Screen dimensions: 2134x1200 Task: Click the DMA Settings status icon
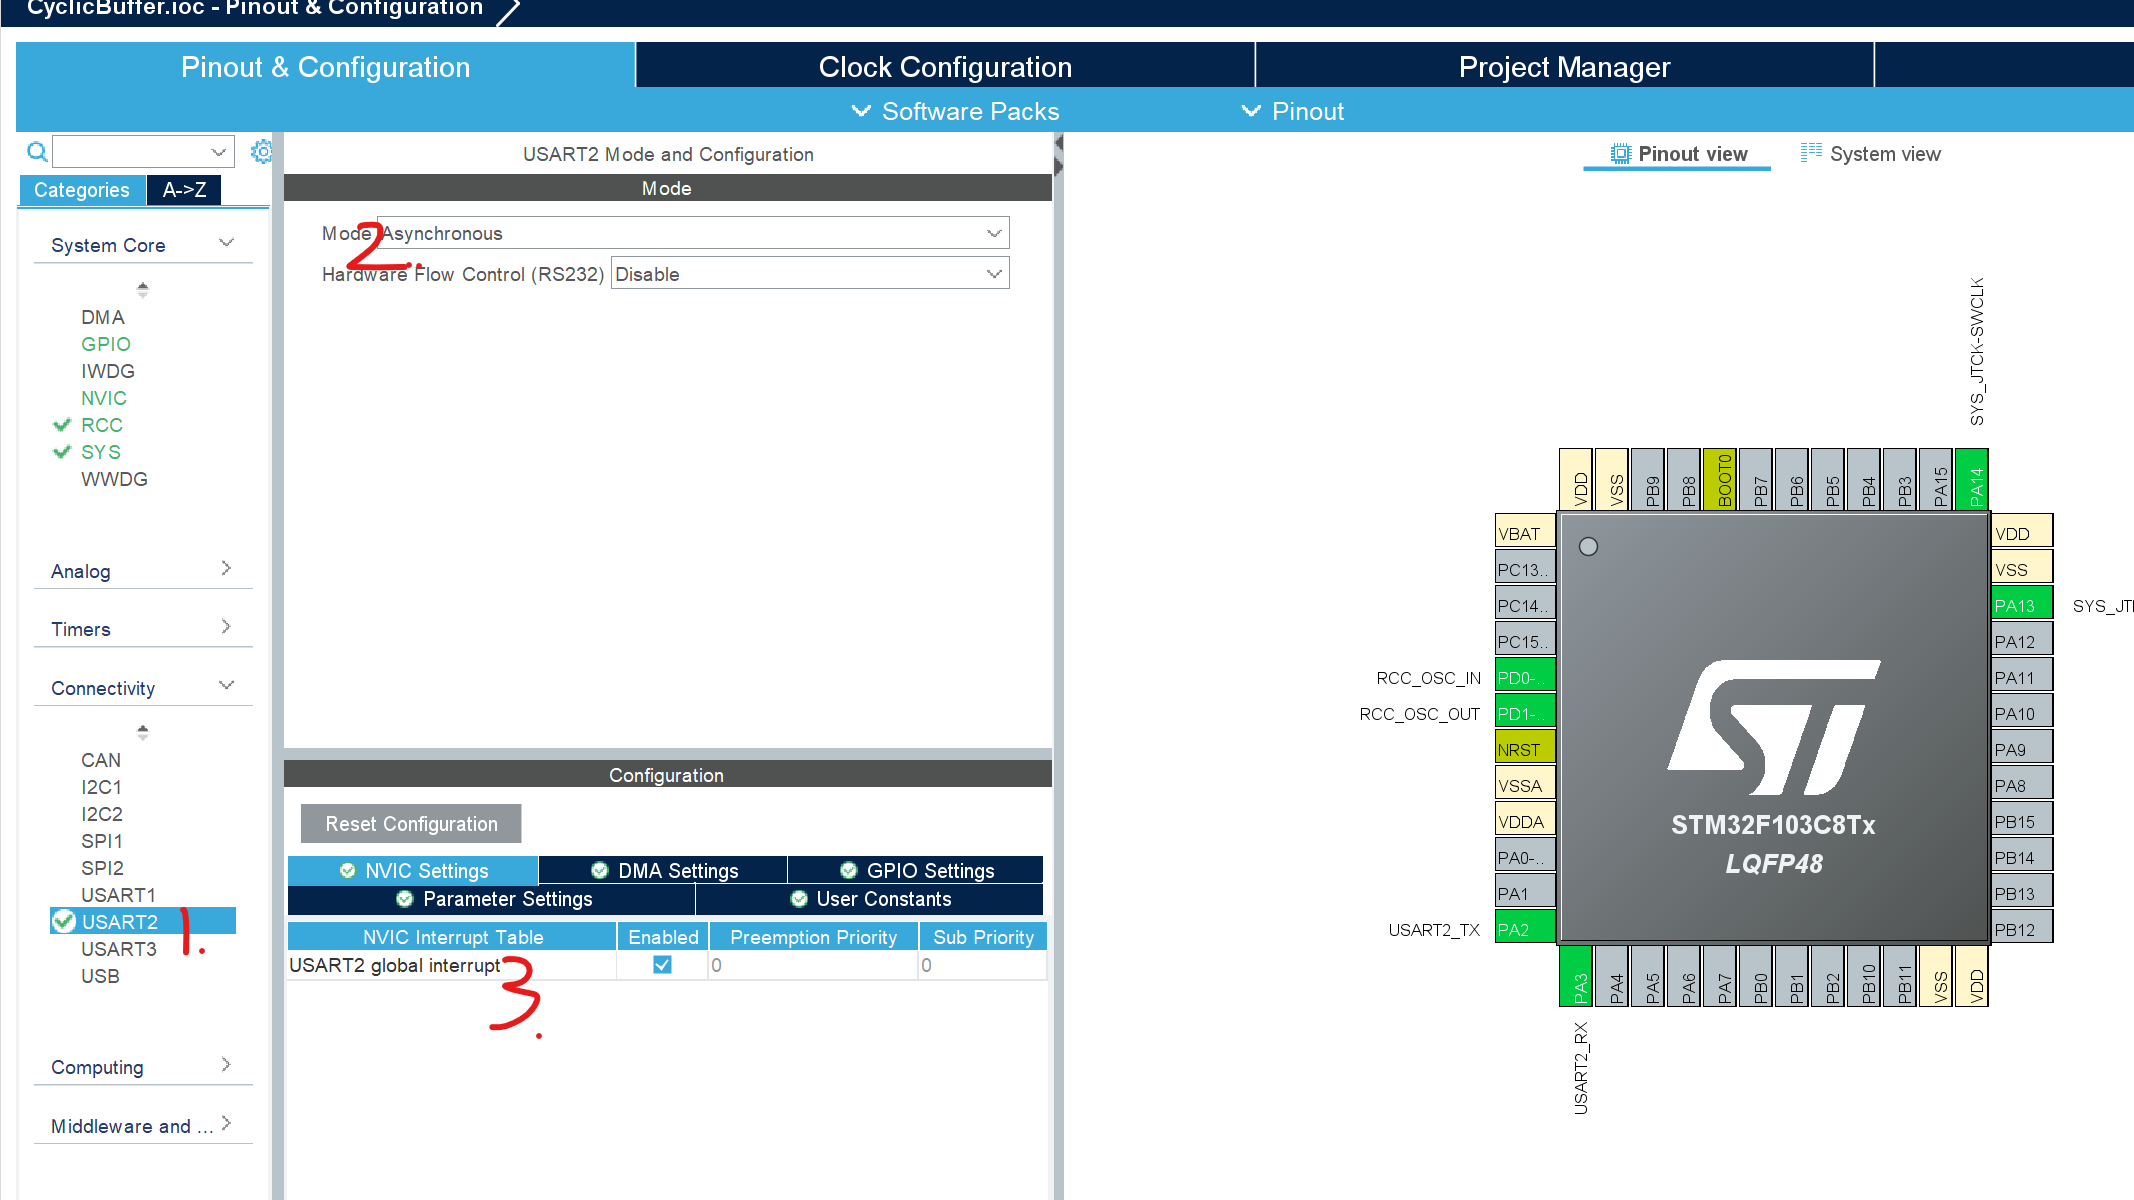click(600, 871)
